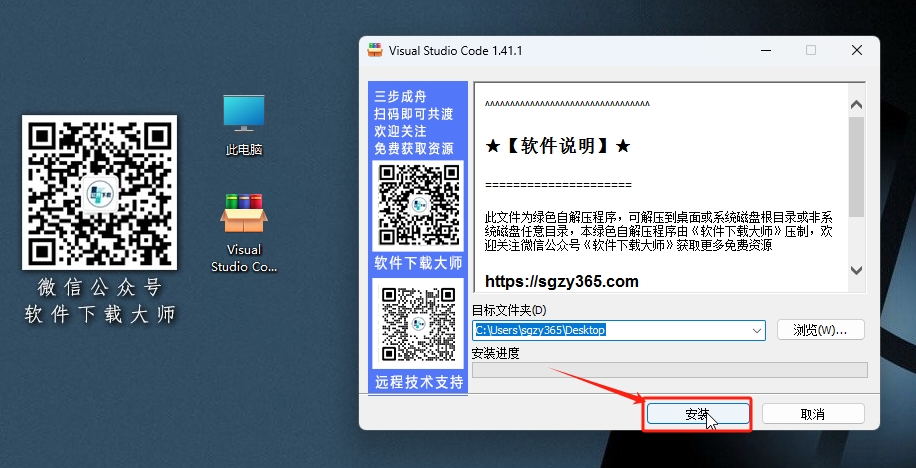The width and height of the screenshot is (916, 468).
Task: Click the 三步成舟 slogan text in the sidebar
Action: pyautogui.click(x=401, y=96)
